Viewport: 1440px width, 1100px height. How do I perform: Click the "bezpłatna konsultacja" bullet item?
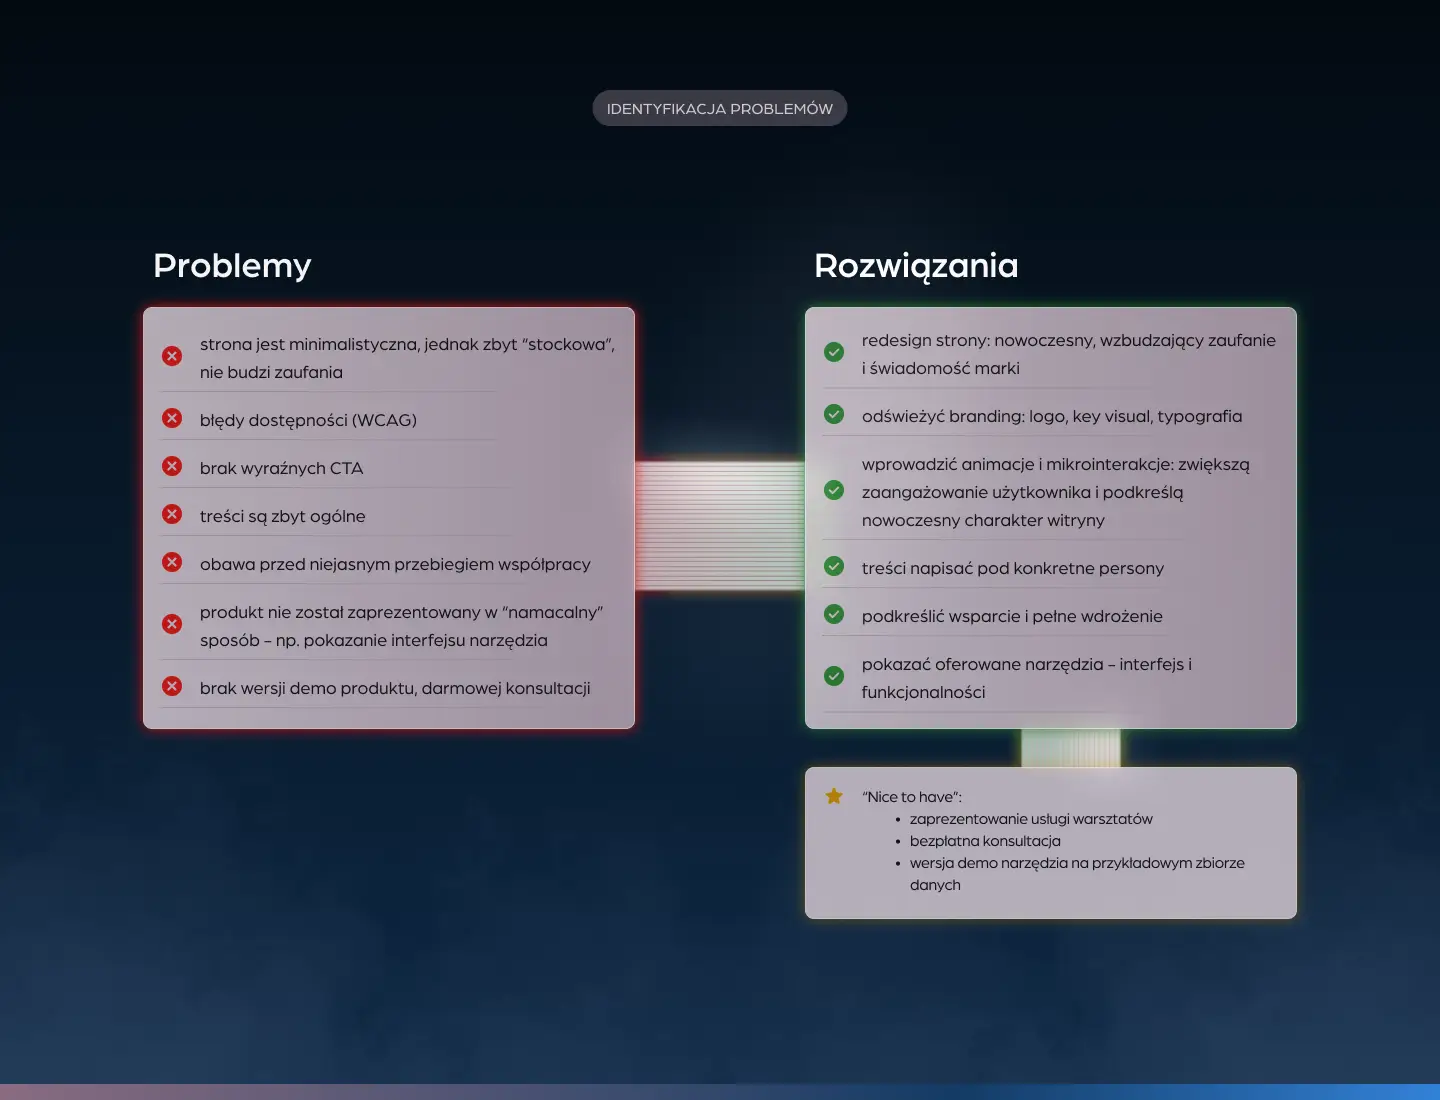click(985, 841)
